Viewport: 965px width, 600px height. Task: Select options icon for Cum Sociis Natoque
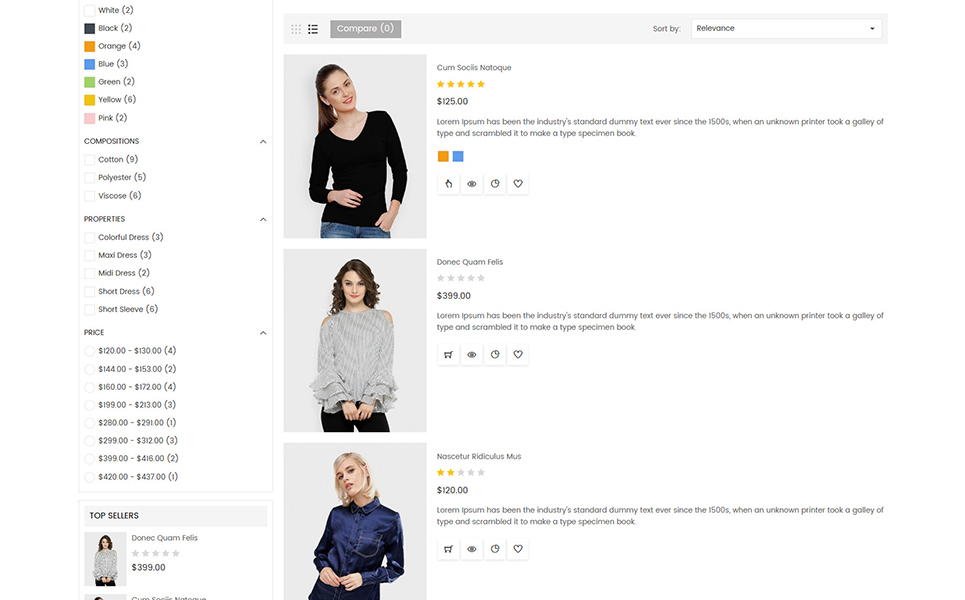[449, 183]
